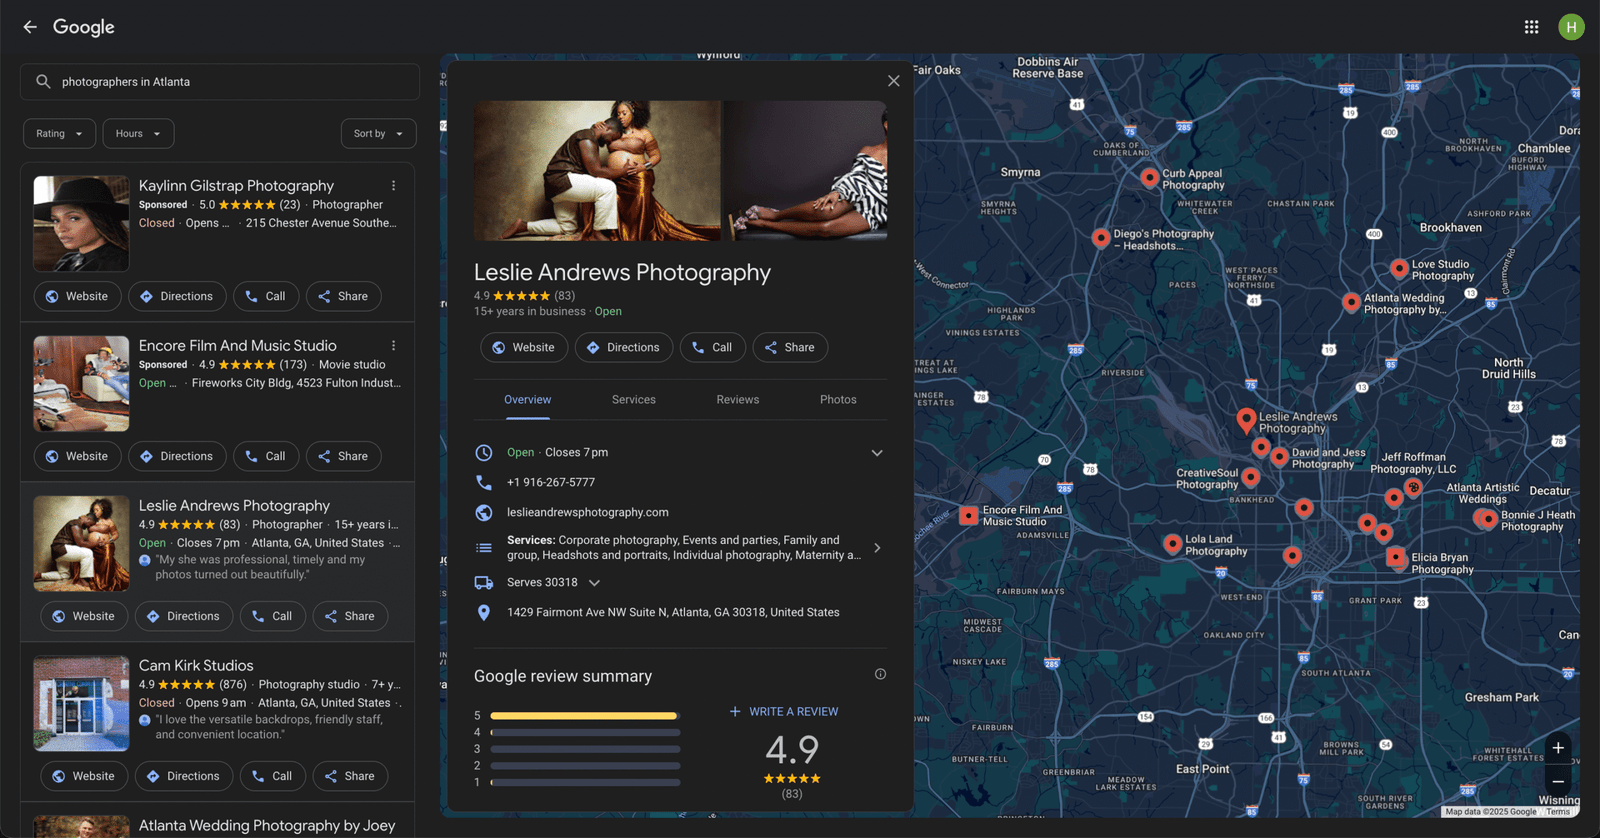This screenshot has width=1600, height=838.
Task: Call Cam Kirk Studios
Action: (x=273, y=776)
